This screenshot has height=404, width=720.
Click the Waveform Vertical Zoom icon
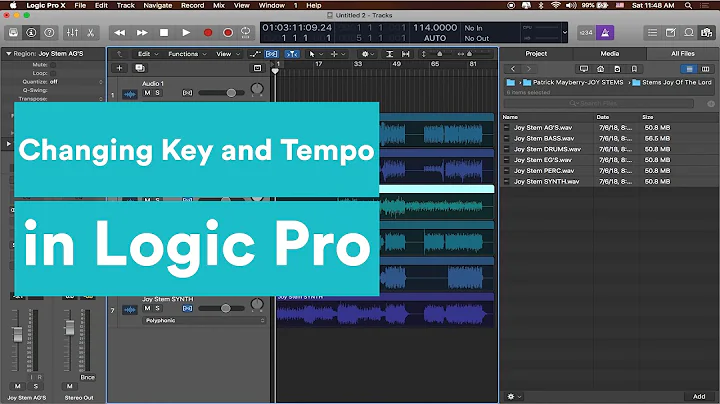[x=389, y=54]
